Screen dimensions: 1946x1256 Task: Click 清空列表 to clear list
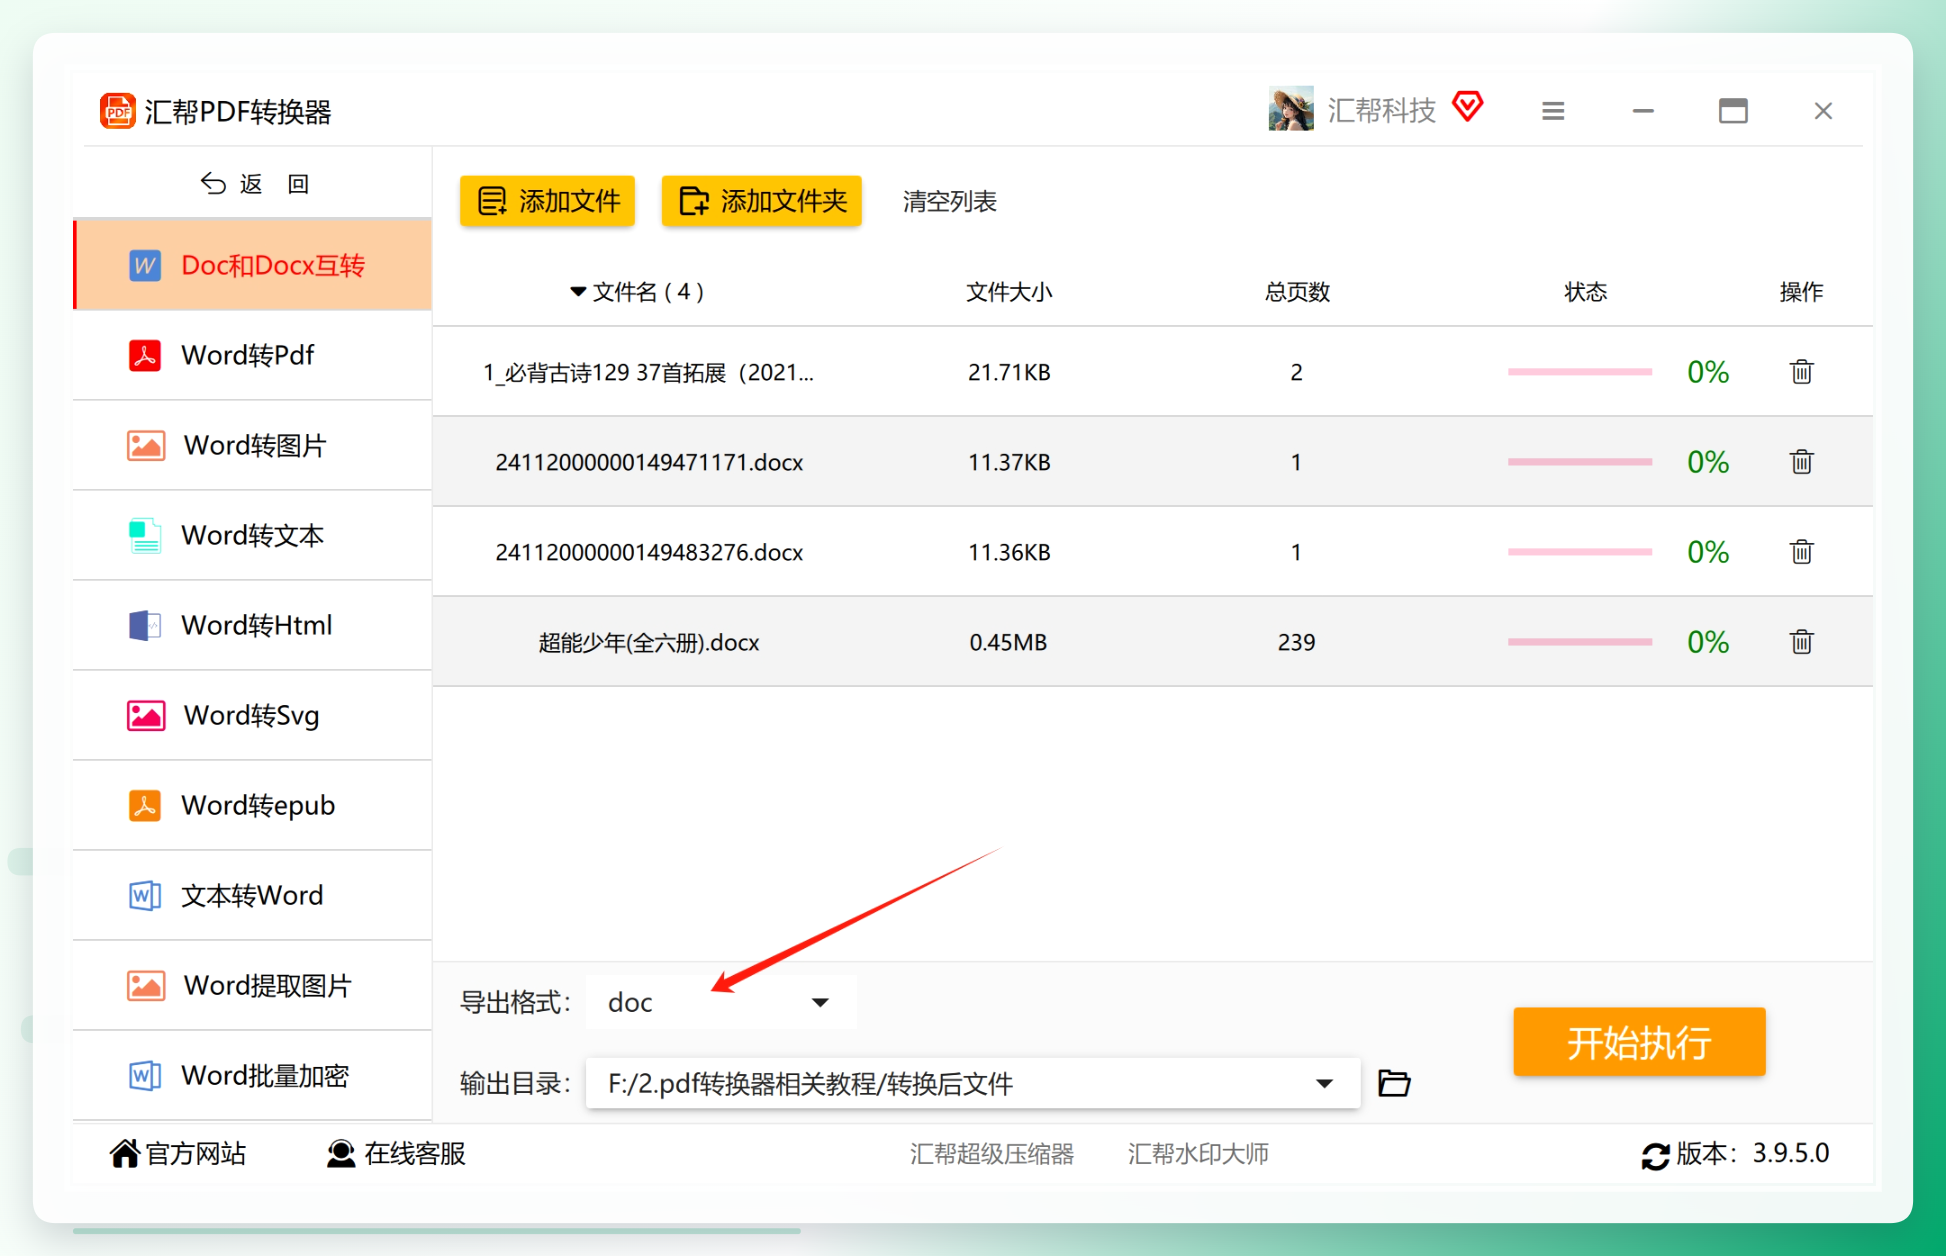(949, 201)
